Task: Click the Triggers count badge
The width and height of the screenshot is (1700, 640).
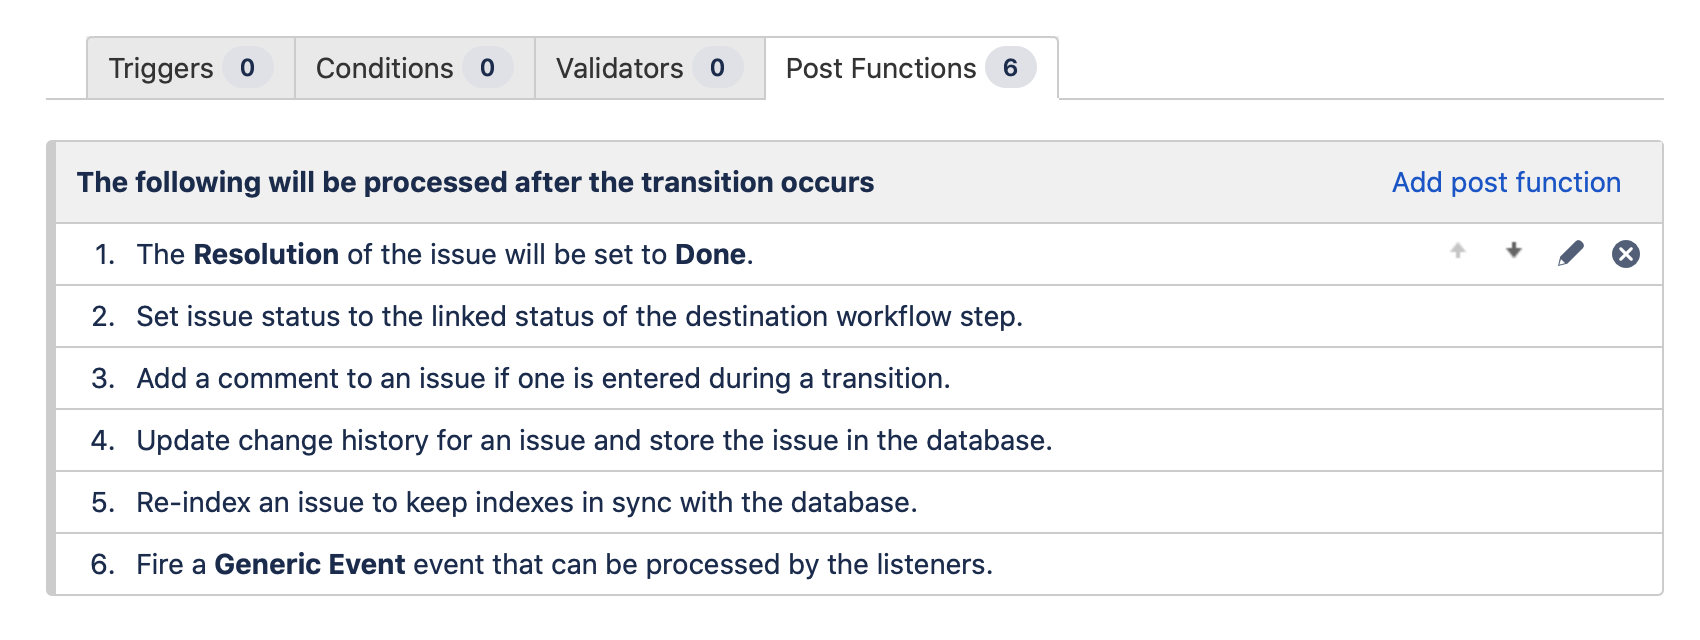Action: pyautogui.click(x=247, y=68)
